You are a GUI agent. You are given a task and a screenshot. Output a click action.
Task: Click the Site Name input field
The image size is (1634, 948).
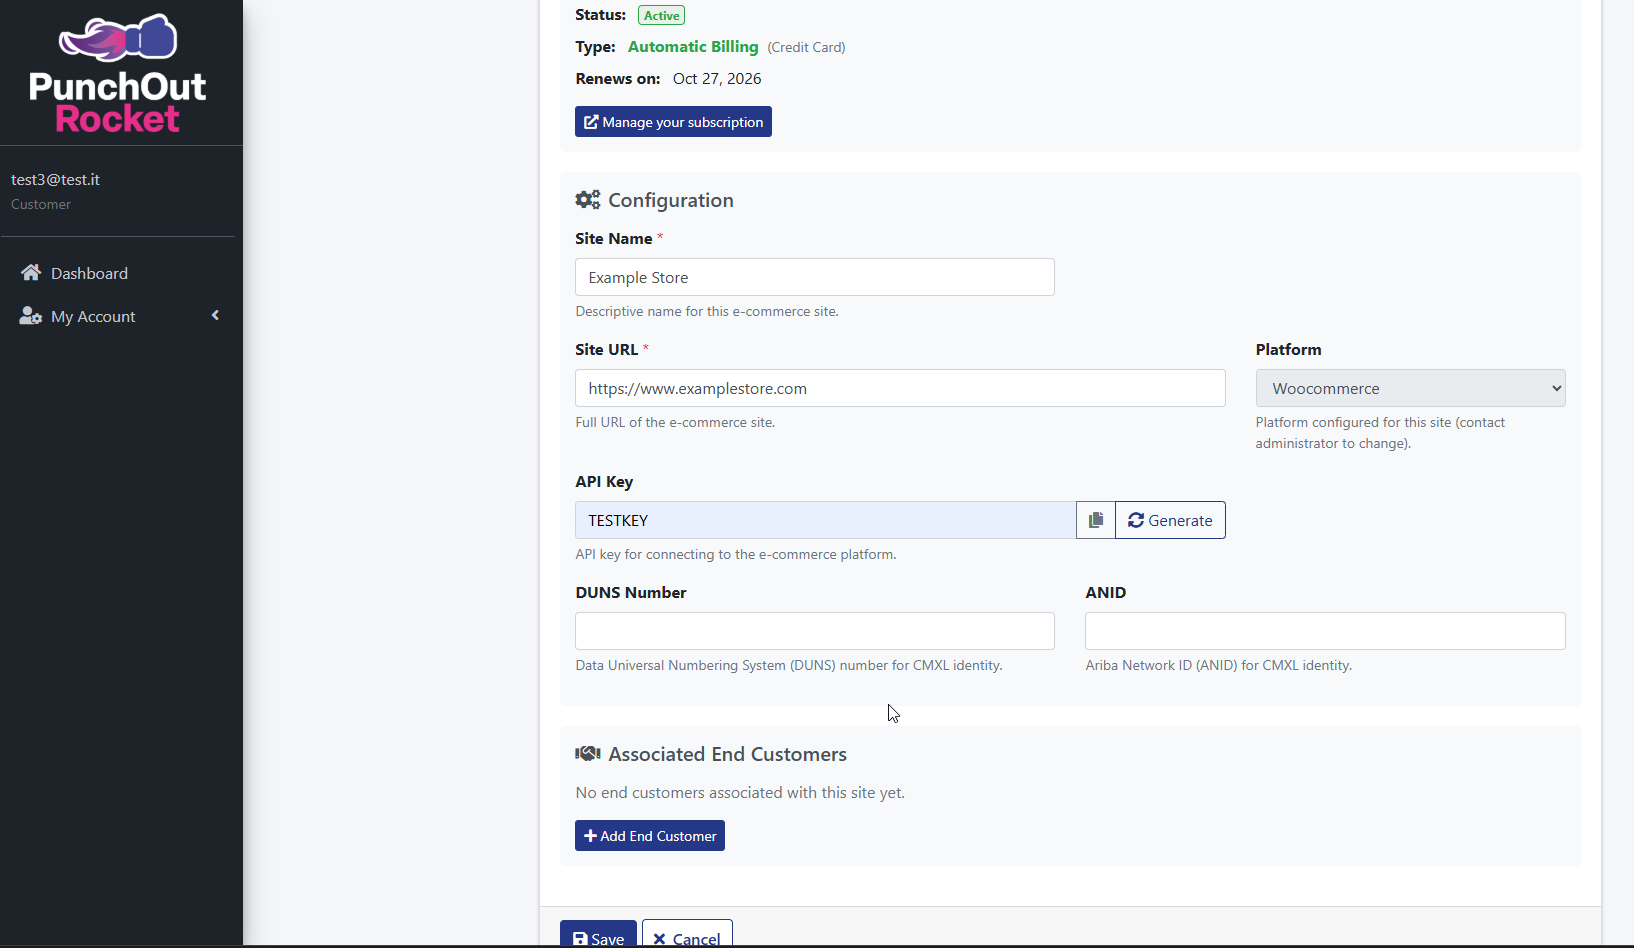click(814, 277)
